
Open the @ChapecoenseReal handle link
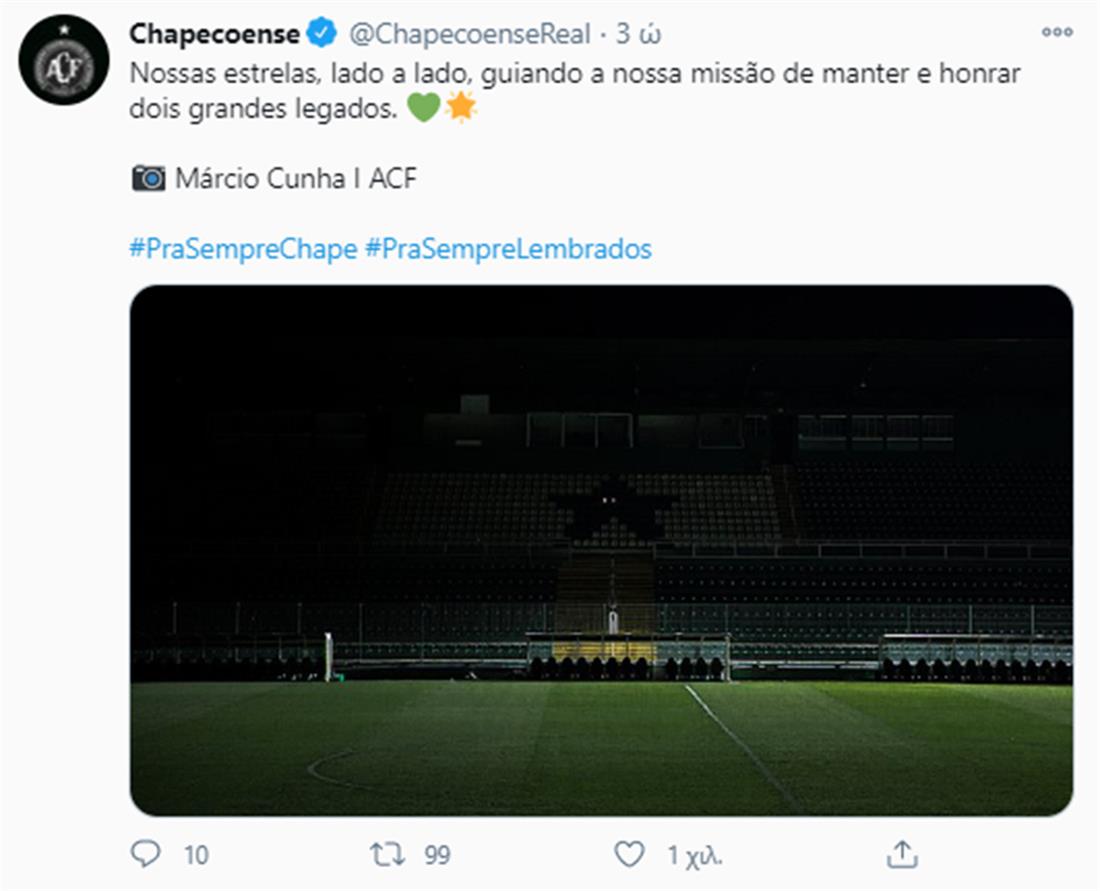(469, 34)
